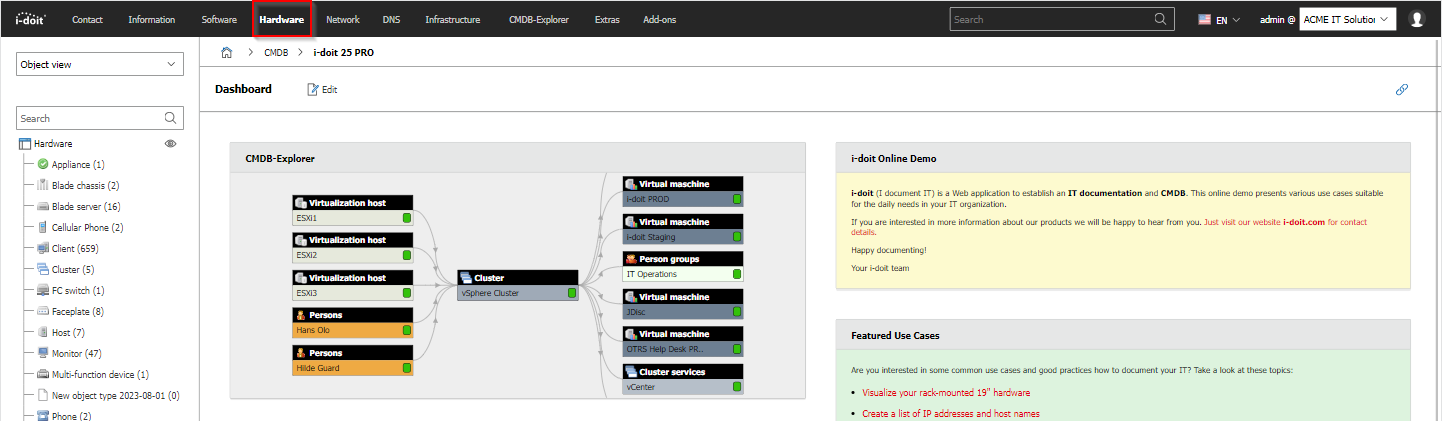This screenshot has height=421, width=1442.
Task: Open the Add-ons menu
Action: 660,19
